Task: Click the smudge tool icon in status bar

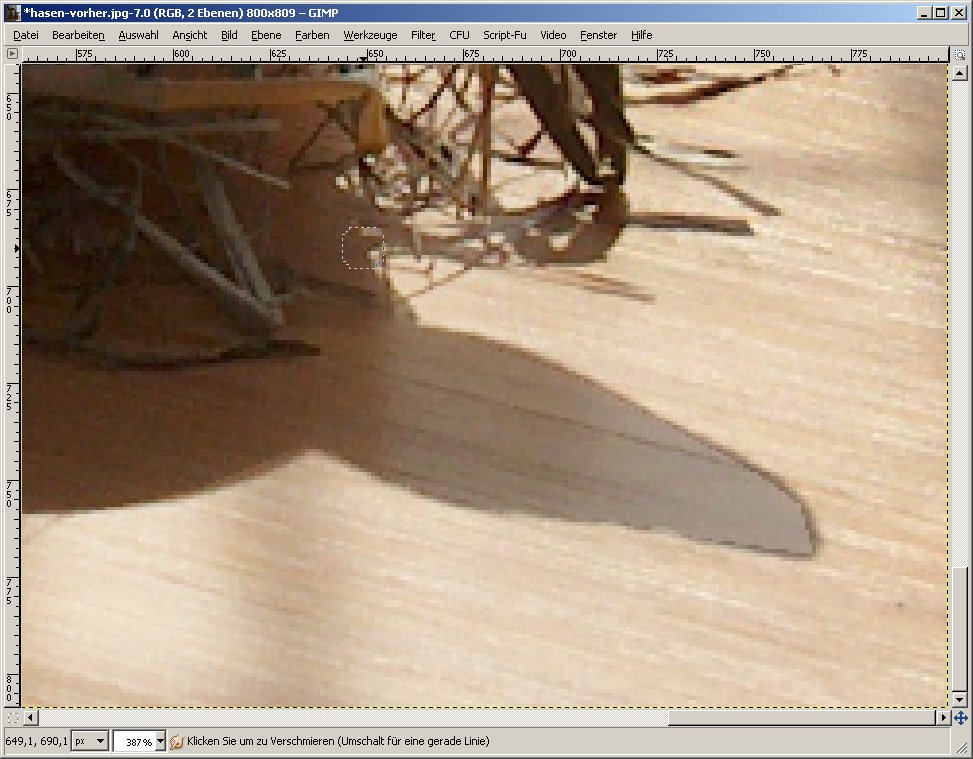Action: [x=176, y=741]
